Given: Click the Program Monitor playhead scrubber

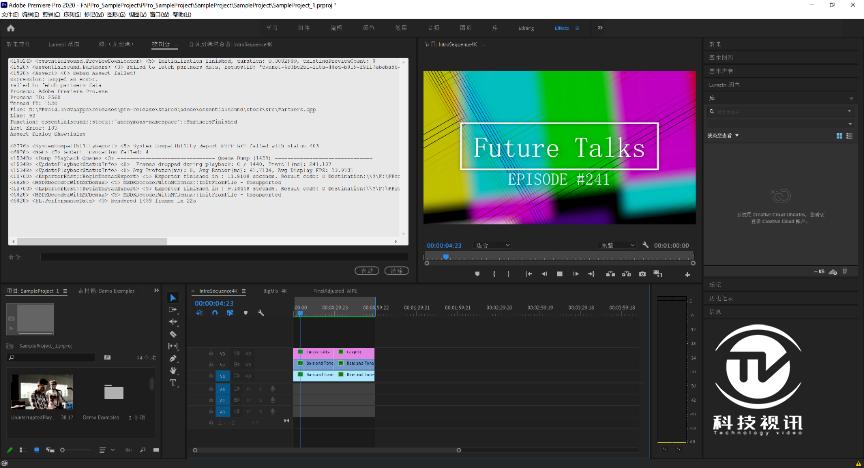Looking at the screenshot, I should [x=446, y=257].
